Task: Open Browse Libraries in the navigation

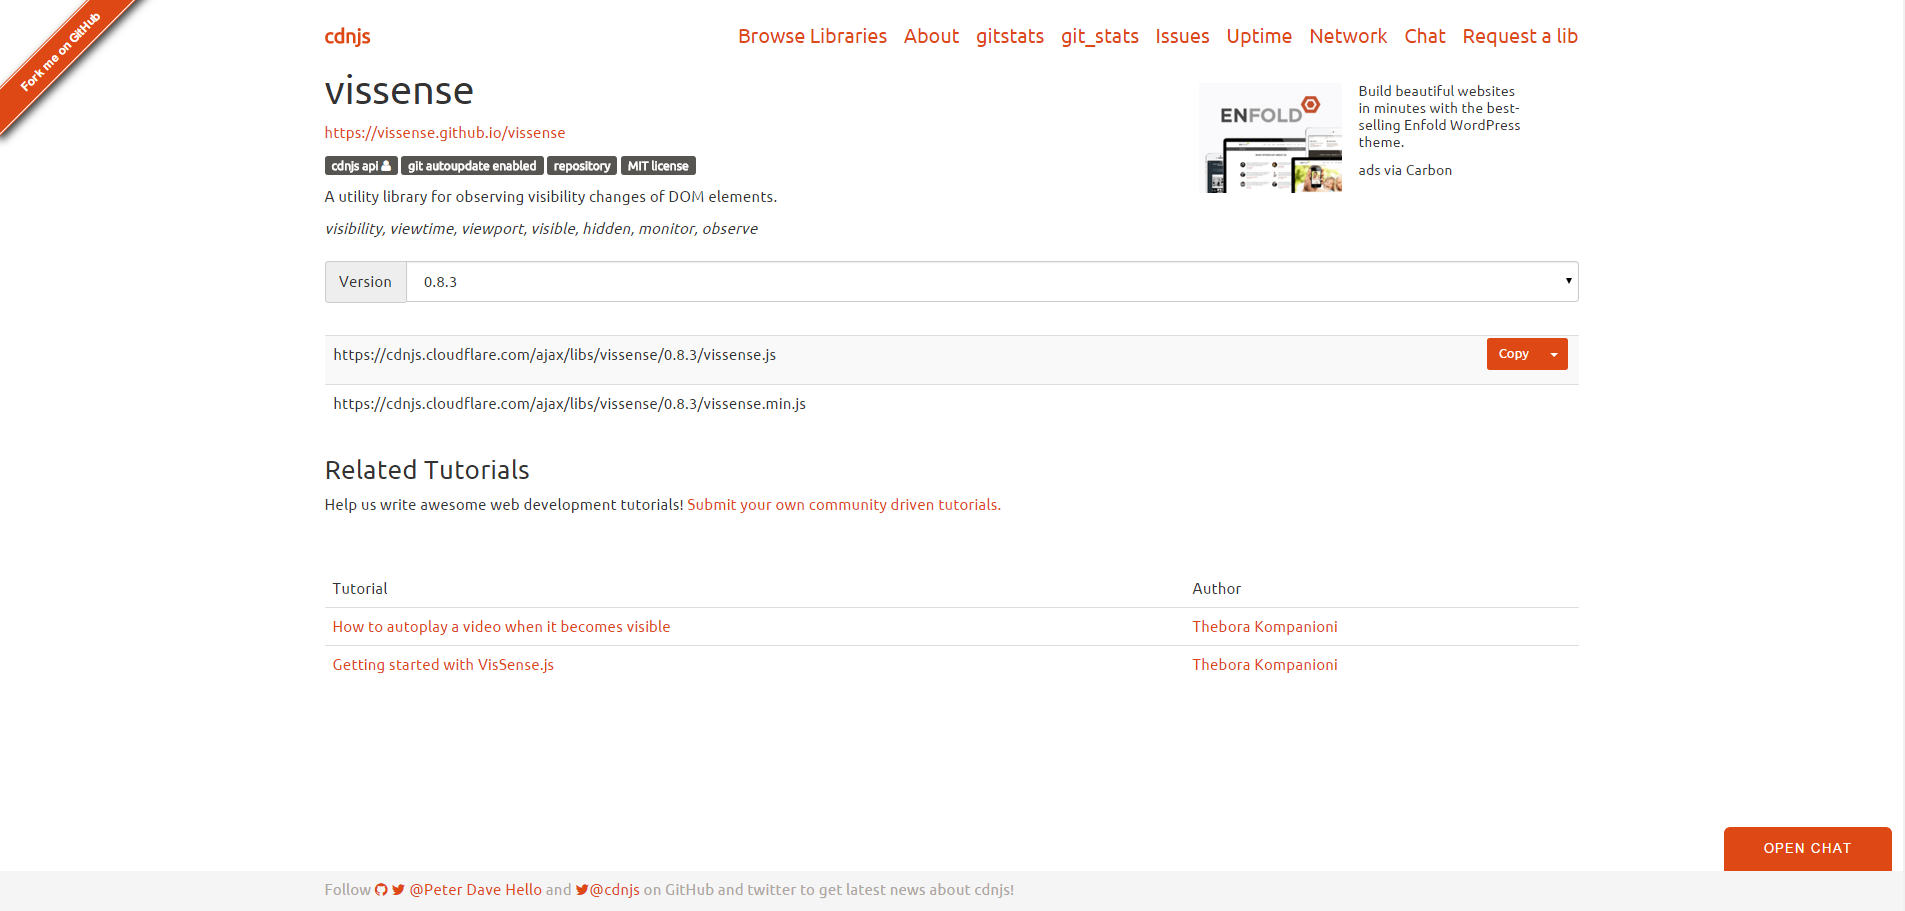Action: click(x=812, y=36)
